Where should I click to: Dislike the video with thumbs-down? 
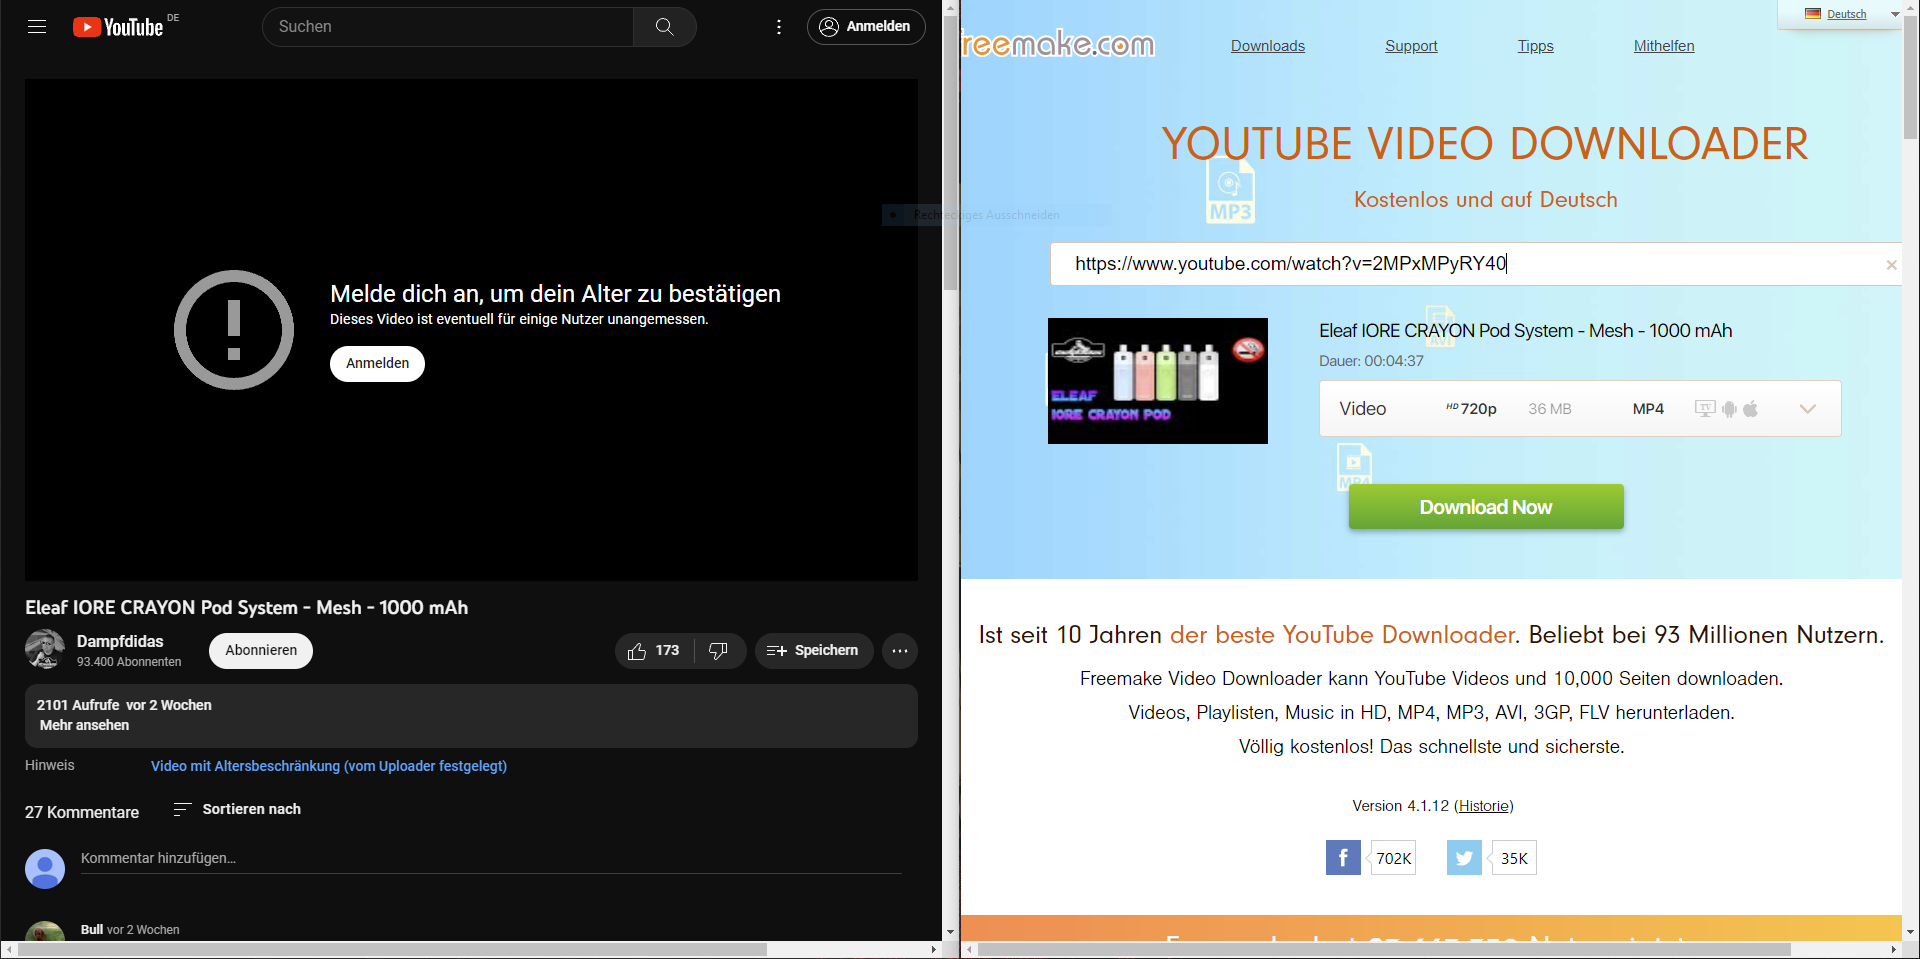[719, 651]
